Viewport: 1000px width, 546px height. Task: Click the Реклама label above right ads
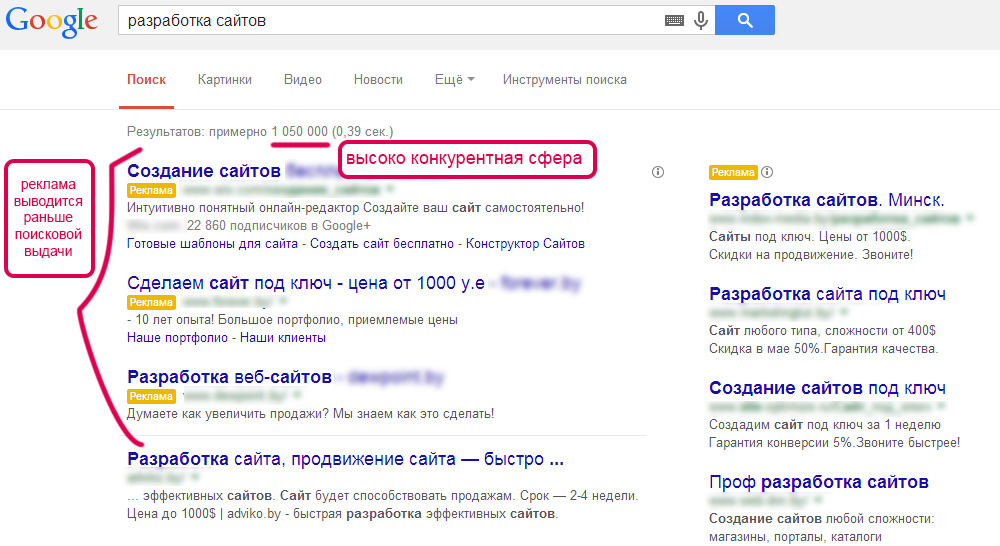coord(733,172)
